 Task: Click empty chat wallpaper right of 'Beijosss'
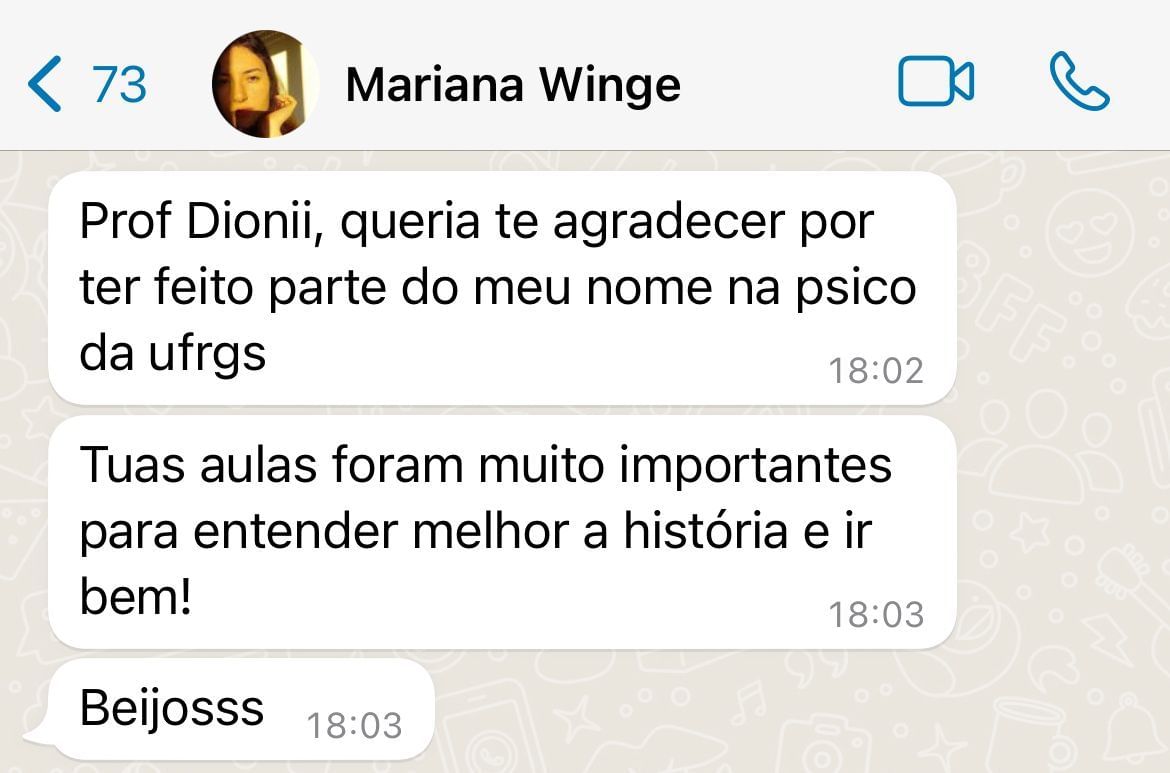coord(746,709)
